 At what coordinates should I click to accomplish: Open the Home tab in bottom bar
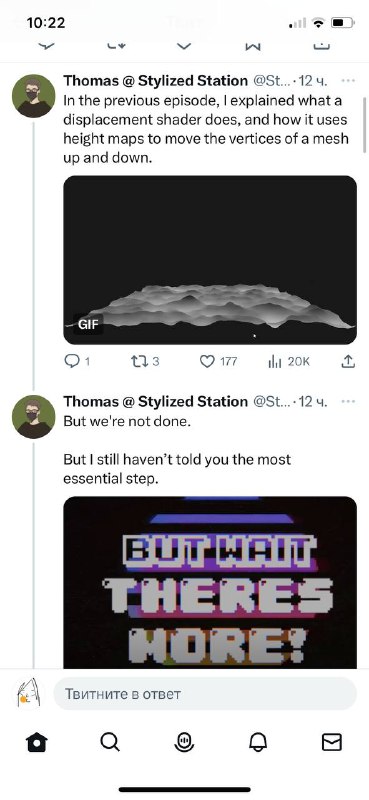click(x=37, y=742)
